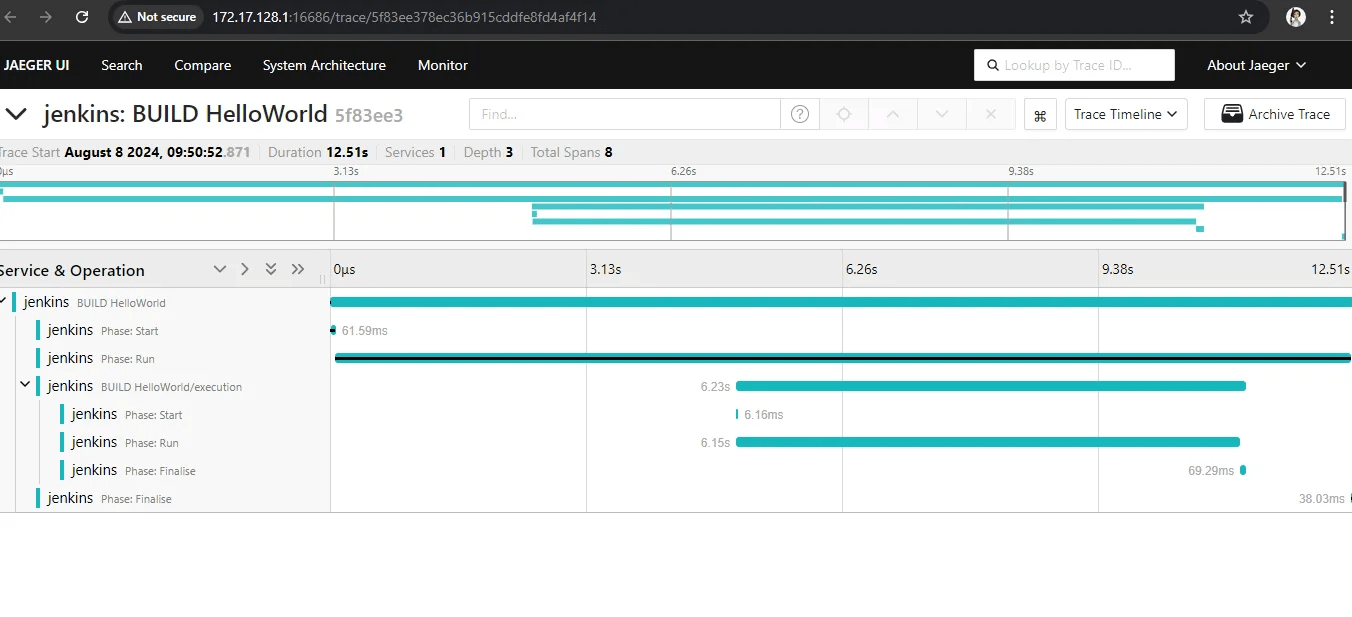The height and width of the screenshot is (617, 1352).
Task: Reload the page with refresh icon
Action: tap(82, 17)
